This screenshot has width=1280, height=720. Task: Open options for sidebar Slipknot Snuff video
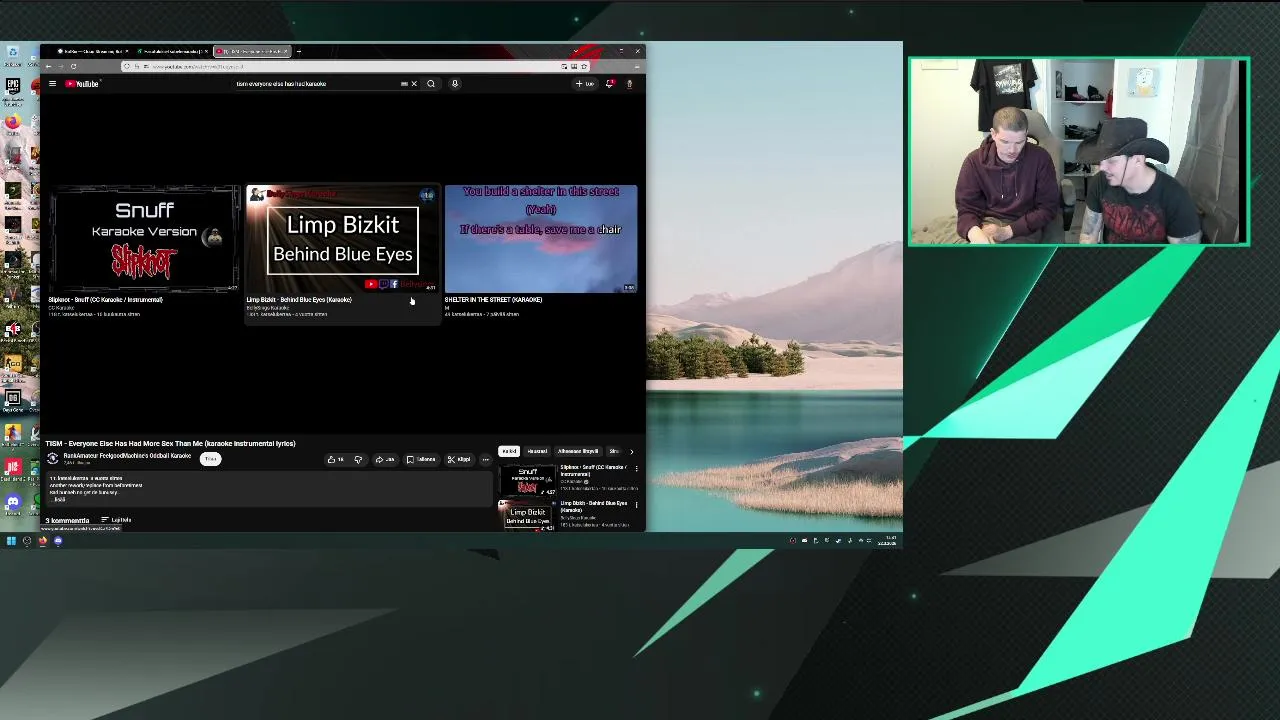(636, 468)
